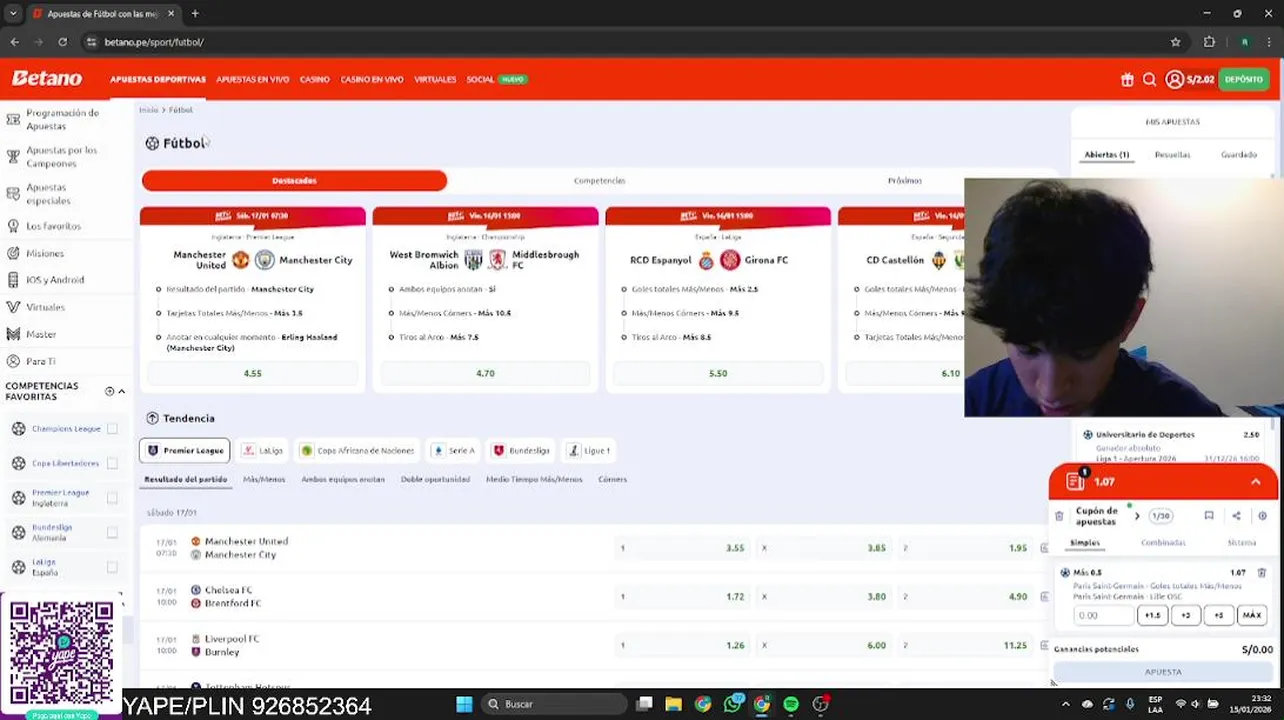Add +1.5 to the stake

tap(1152, 616)
